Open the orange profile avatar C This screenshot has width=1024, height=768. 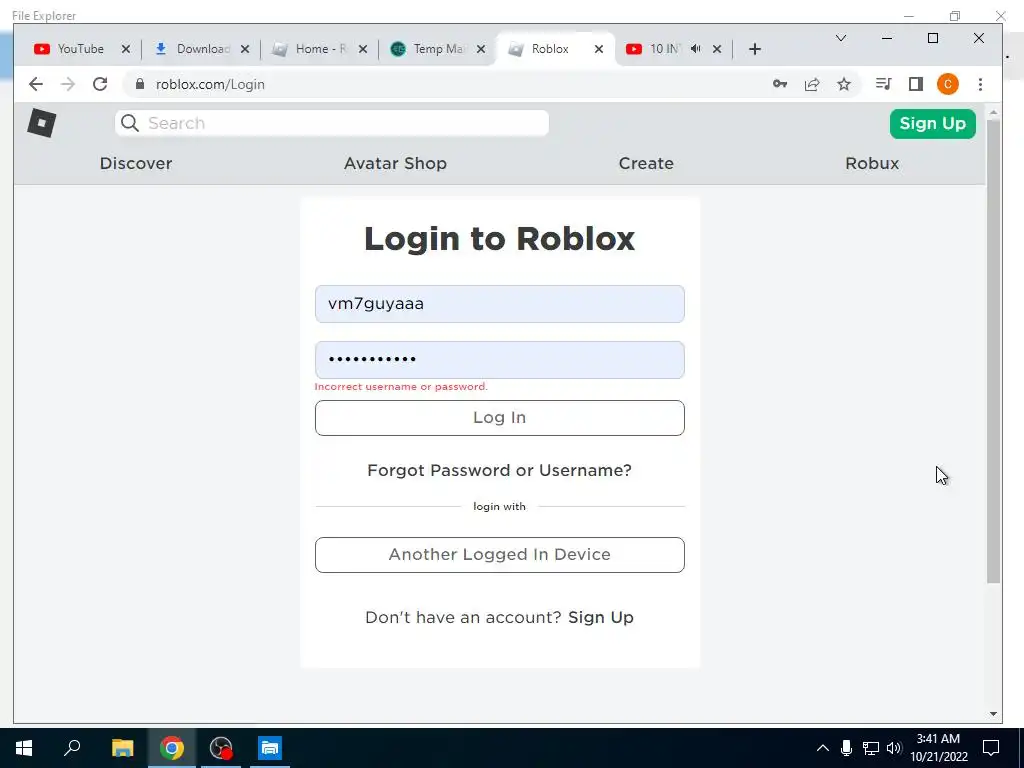(948, 84)
